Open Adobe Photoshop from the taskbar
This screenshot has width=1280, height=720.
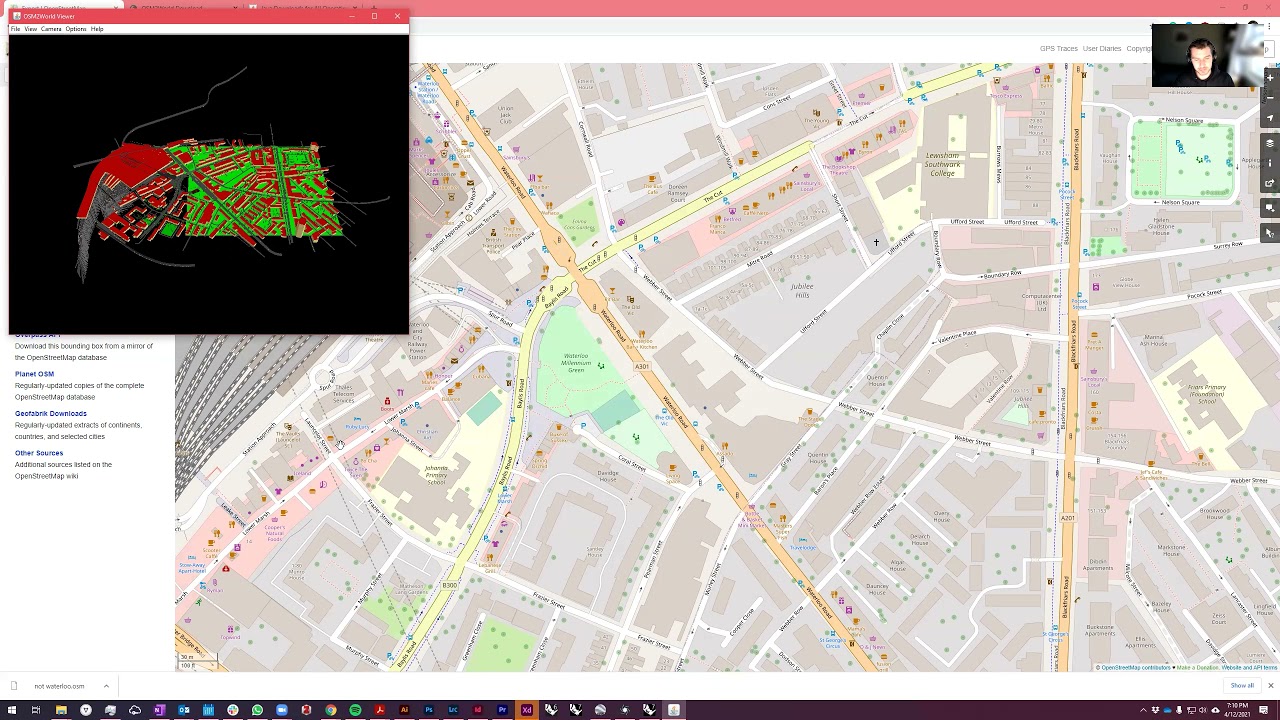[x=429, y=710]
